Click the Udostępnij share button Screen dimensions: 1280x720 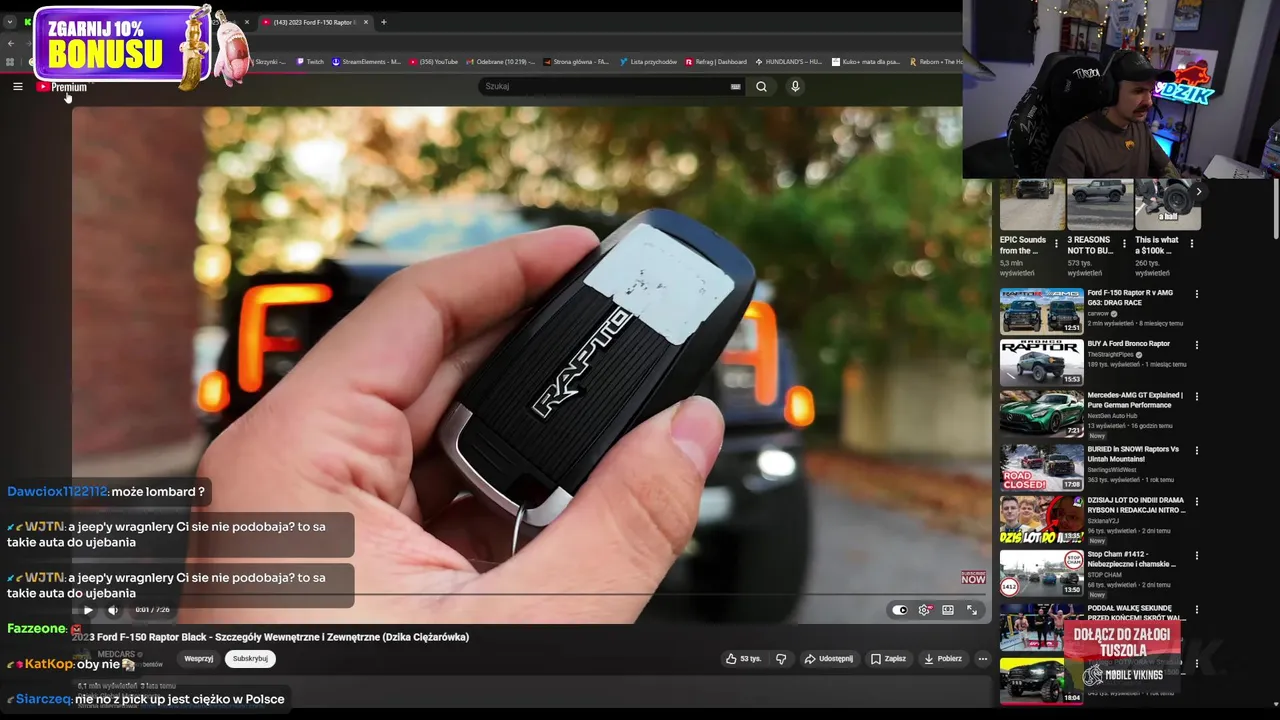pos(828,659)
